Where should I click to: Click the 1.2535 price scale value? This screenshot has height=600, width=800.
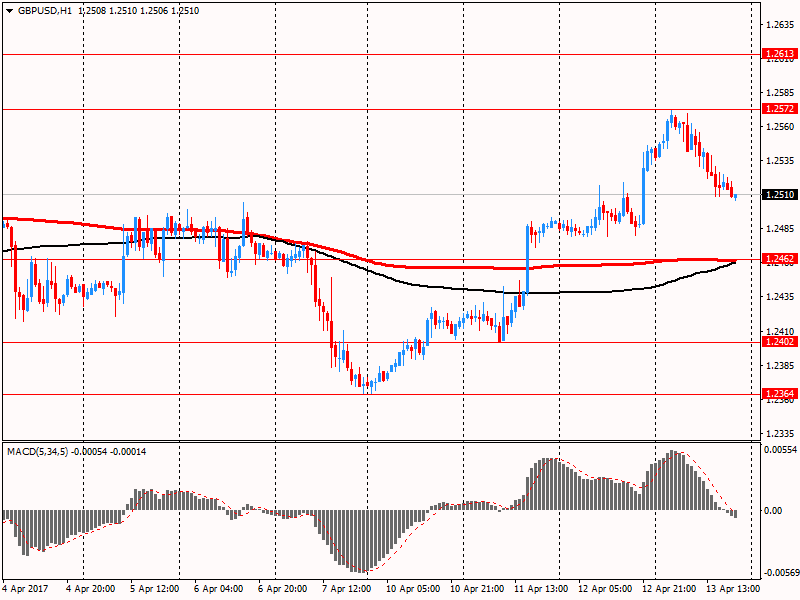(x=781, y=161)
